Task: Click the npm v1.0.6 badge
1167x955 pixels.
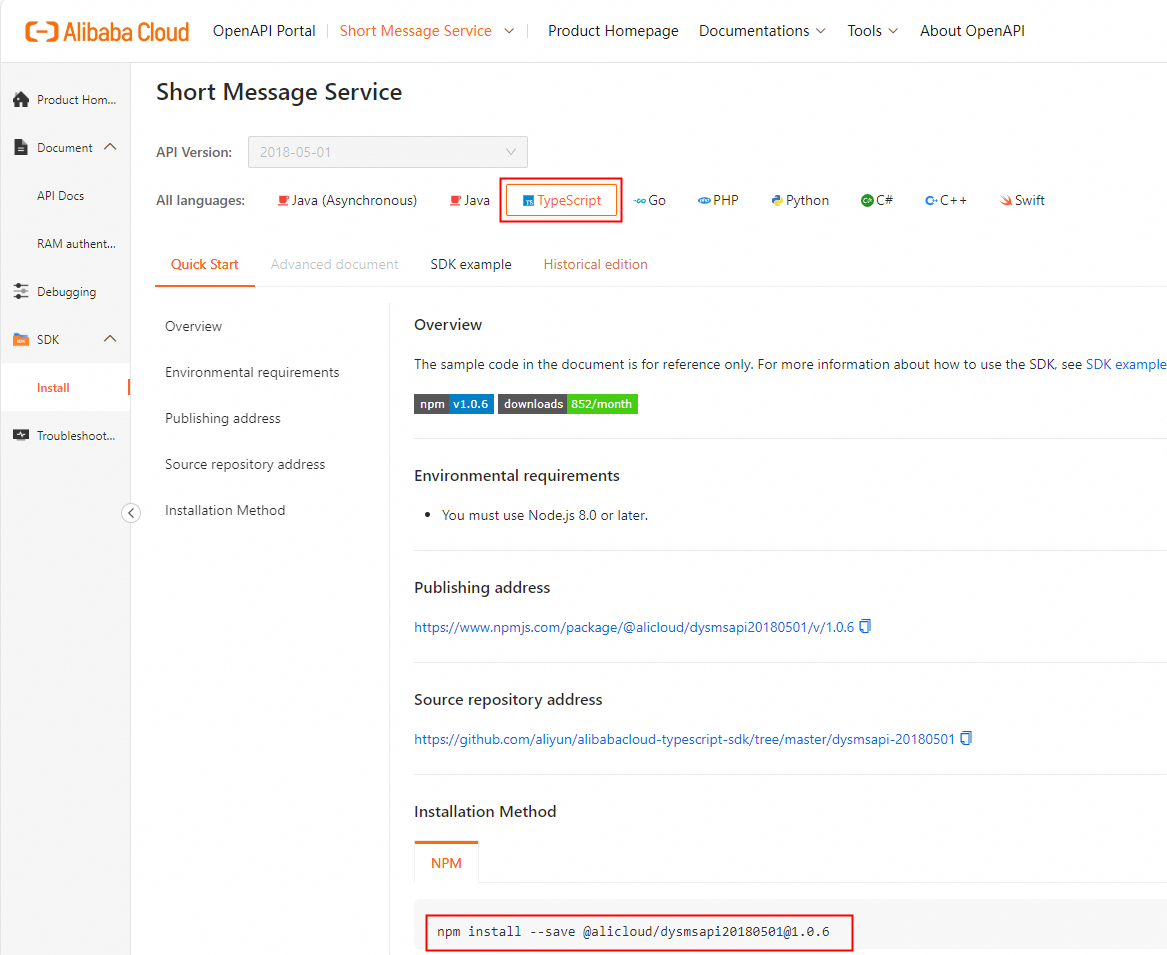Action: 454,404
